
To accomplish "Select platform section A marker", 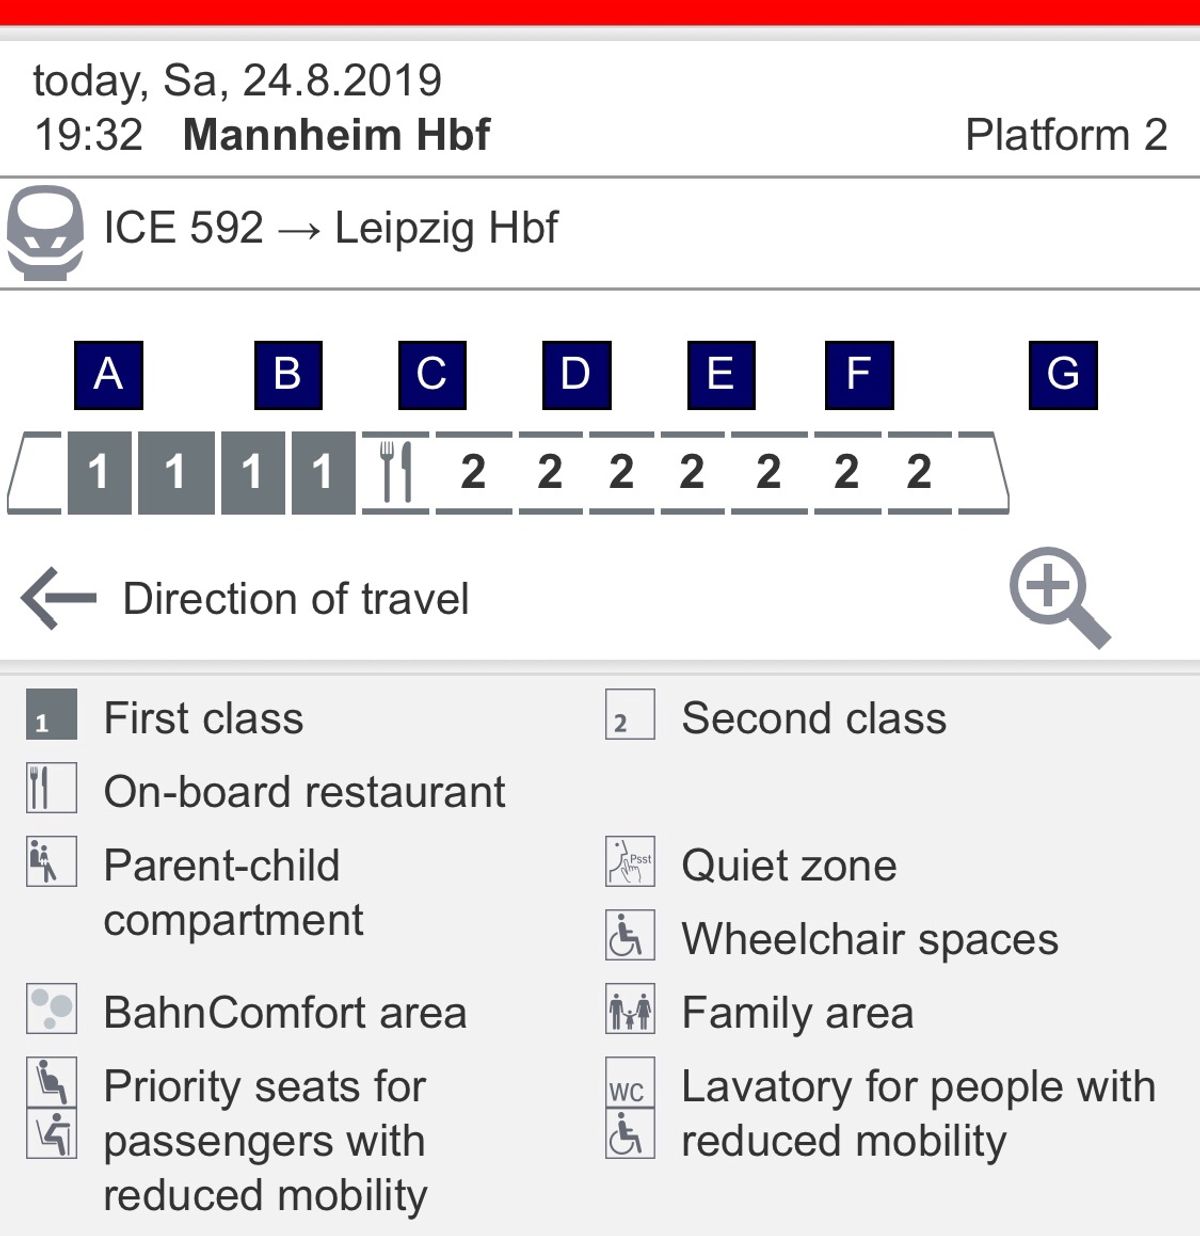I will click(108, 375).
